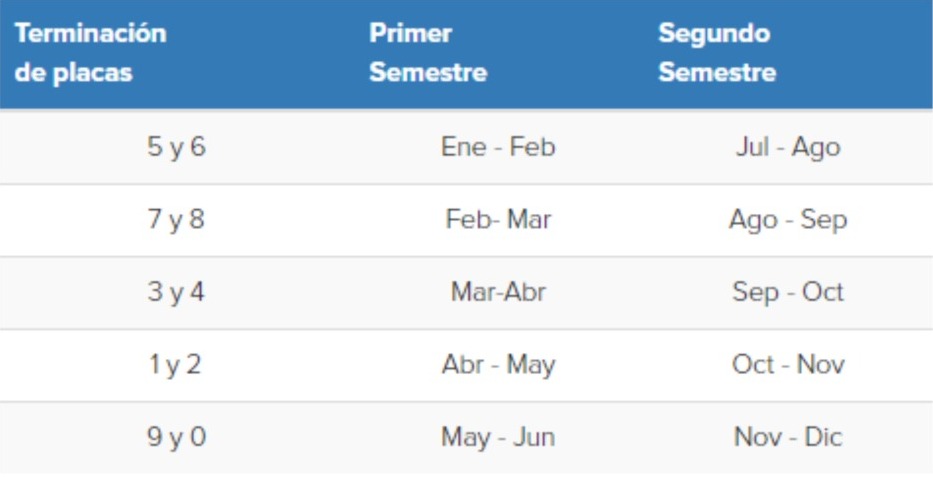Viewport: 933px width, 482px height.
Task: Select the "Oct - Nov" cell
Action: click(788, 365)
